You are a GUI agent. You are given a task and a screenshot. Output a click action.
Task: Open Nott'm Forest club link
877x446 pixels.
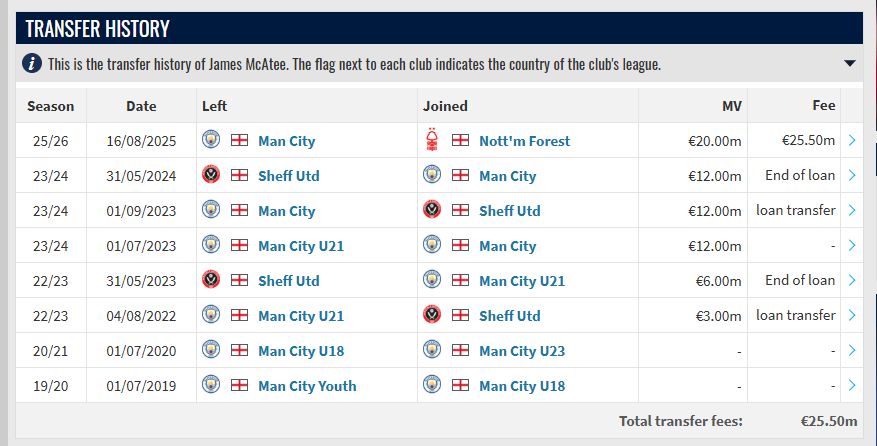(x=524, y=141)
